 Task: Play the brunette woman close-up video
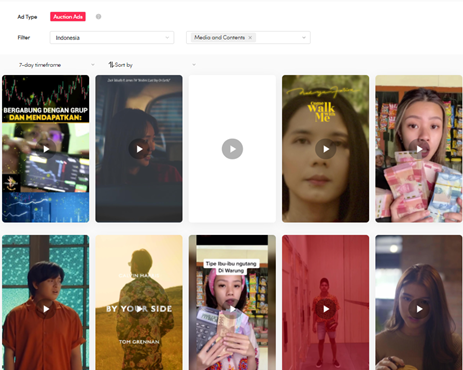[419, 309]
